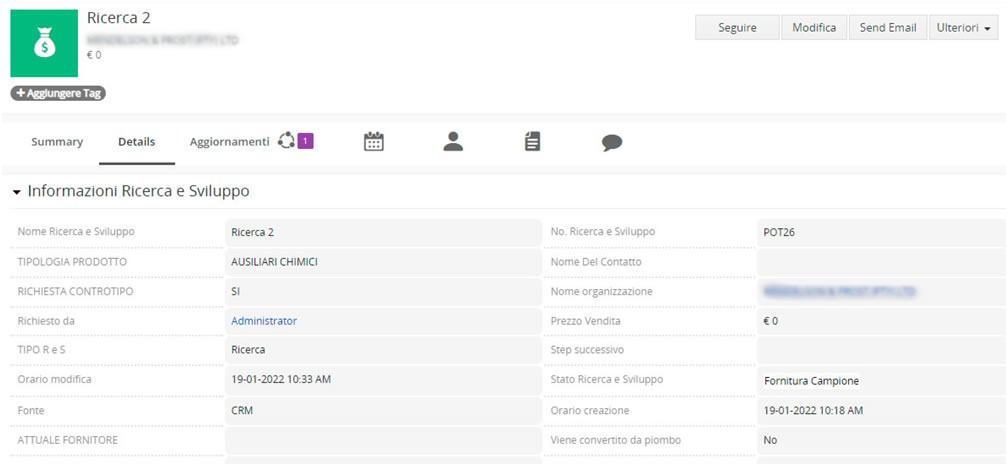This screenshot has height=466, width=1008.
Task: Click the Send Email button
Action: [888, 28]
